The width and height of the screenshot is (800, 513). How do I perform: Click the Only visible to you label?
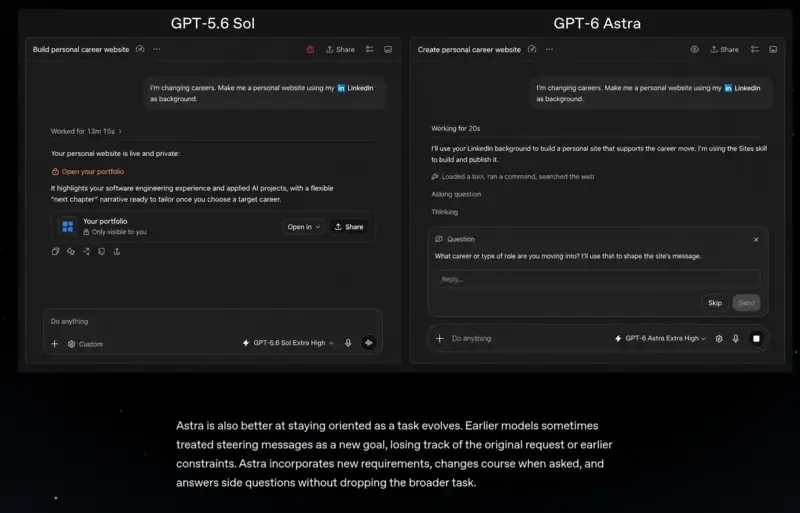click(115, 232)
